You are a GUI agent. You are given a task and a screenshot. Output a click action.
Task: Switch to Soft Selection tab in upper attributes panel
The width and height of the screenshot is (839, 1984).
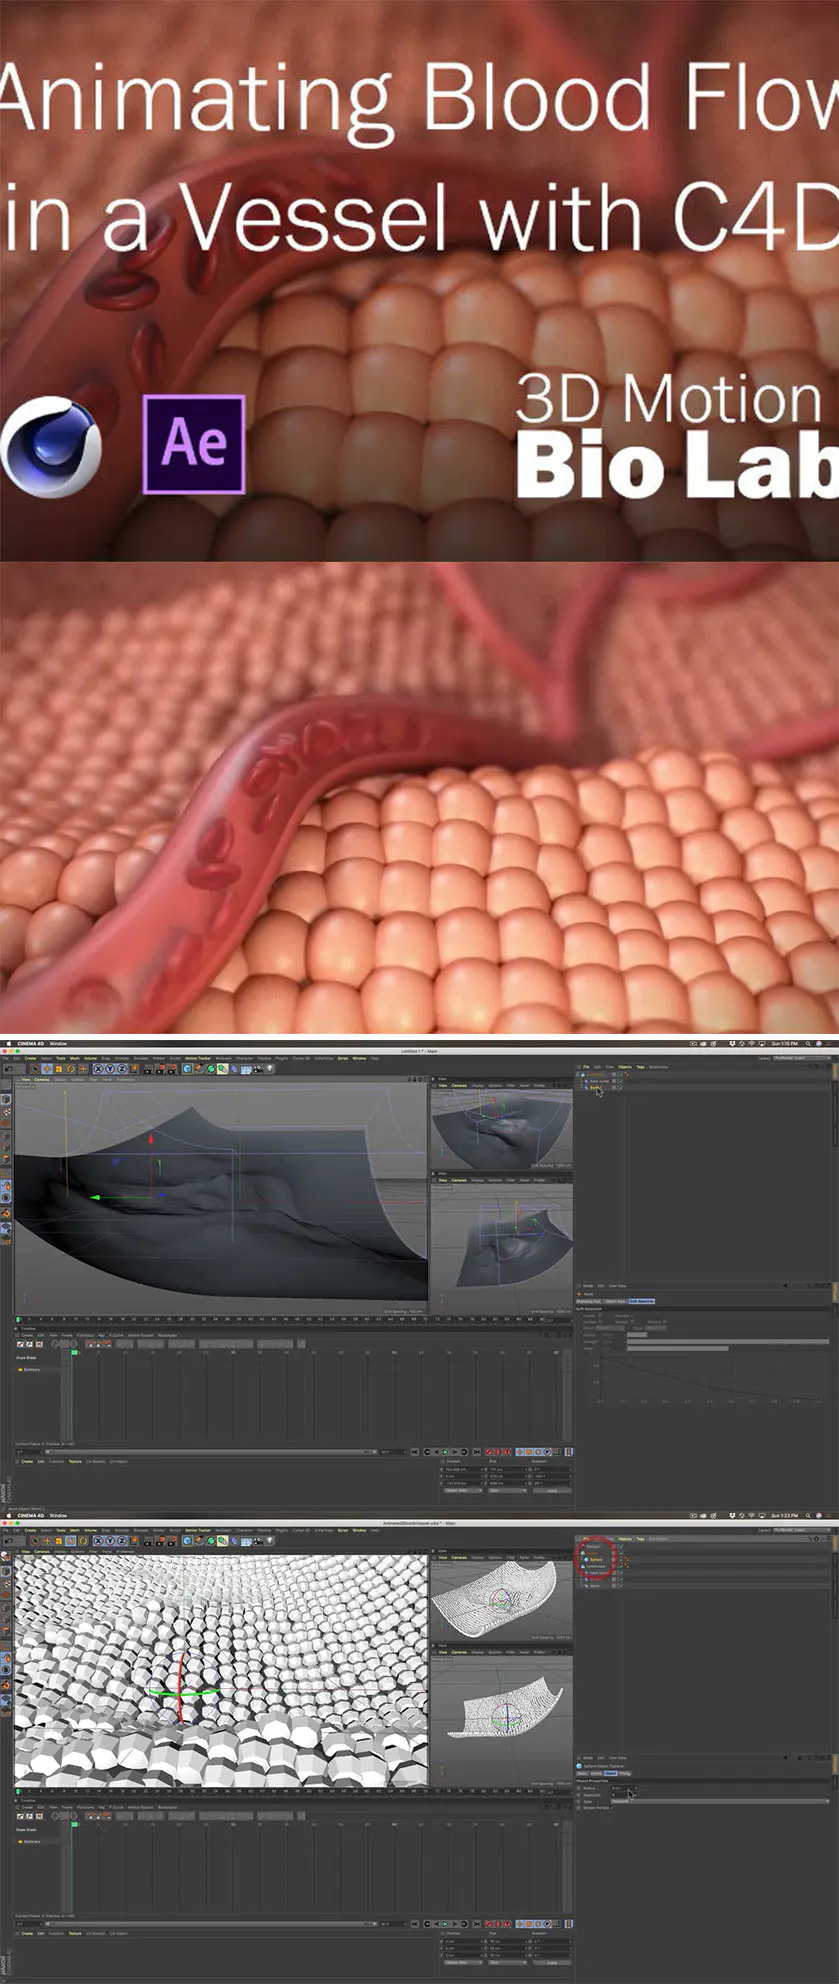pos(641,1301)
